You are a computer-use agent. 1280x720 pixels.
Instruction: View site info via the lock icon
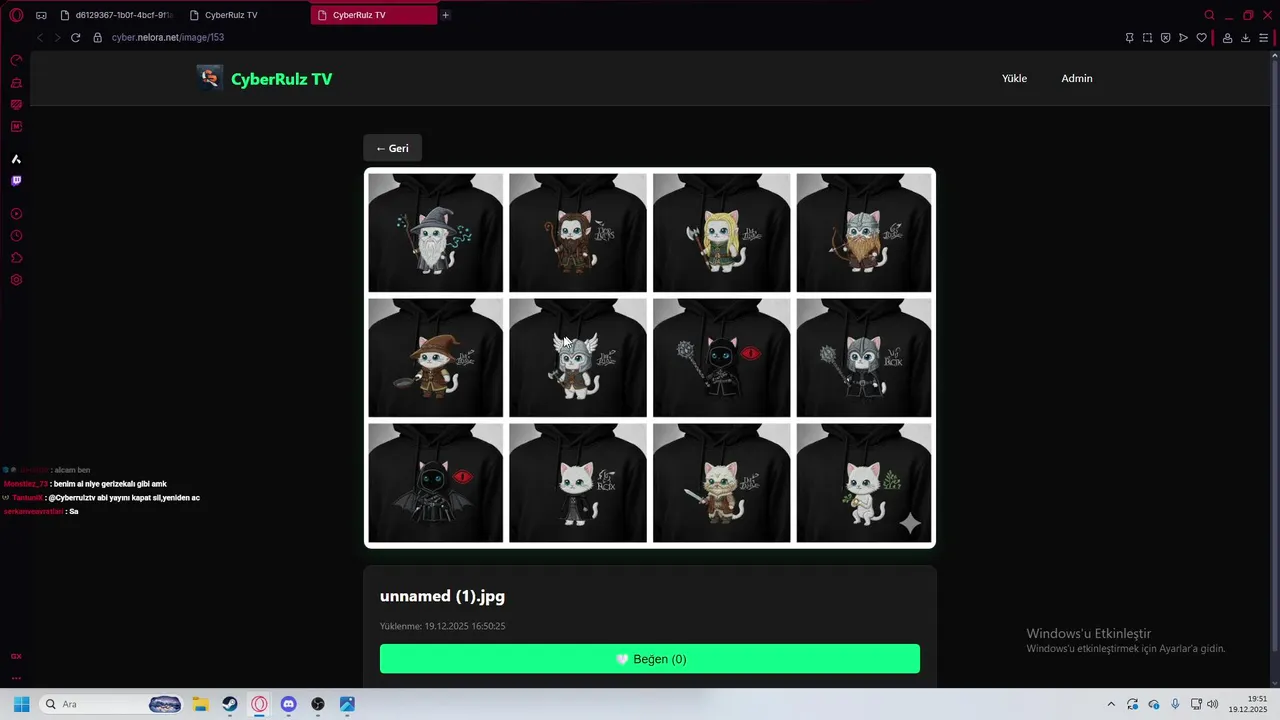97,38
